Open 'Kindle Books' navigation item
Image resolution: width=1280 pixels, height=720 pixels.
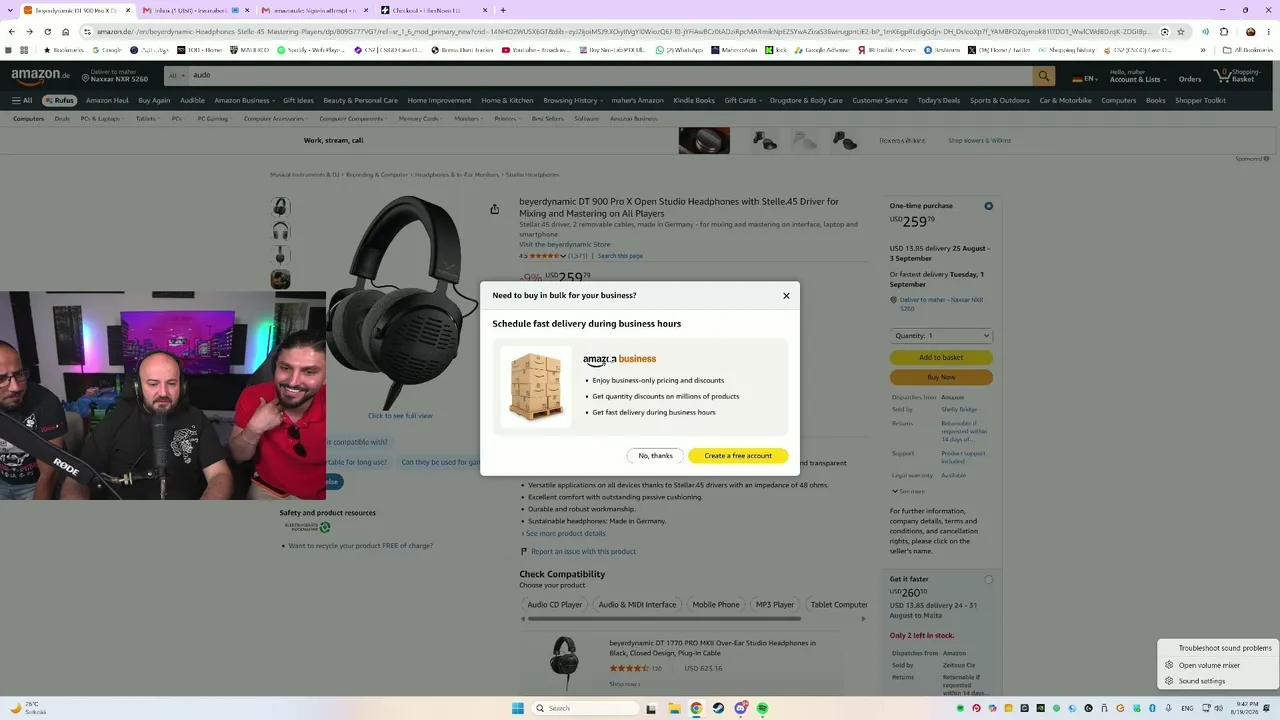click(694, 100)
